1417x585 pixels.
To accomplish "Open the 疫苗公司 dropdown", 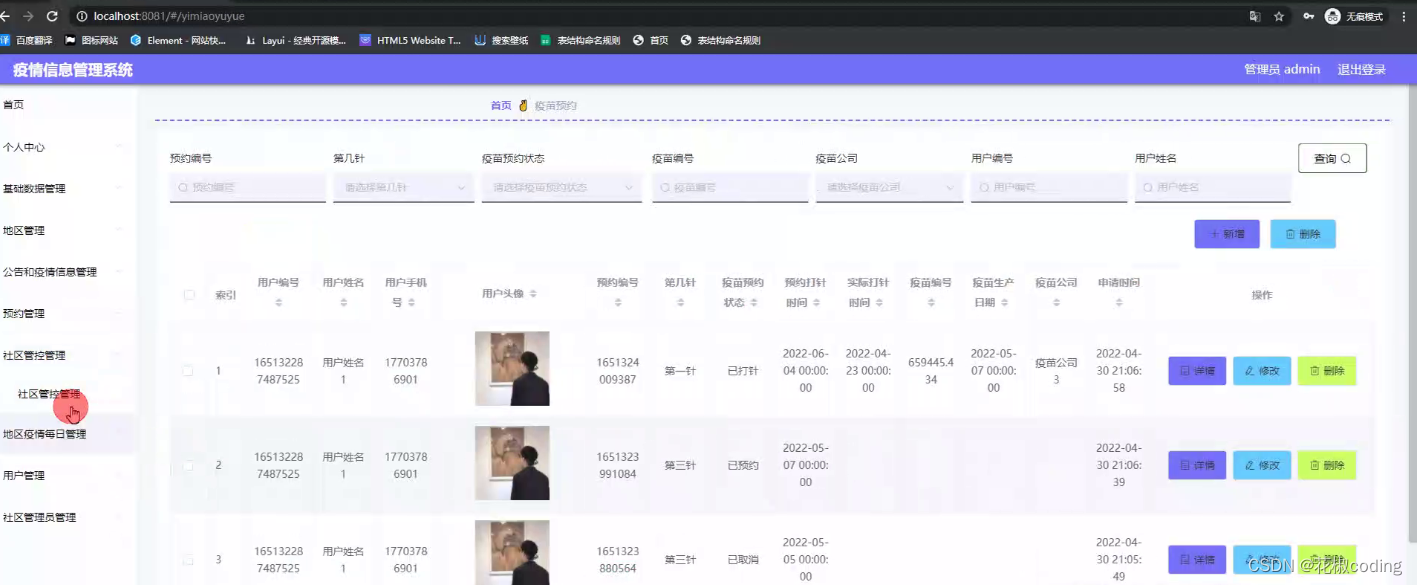I will pos(888,187).
